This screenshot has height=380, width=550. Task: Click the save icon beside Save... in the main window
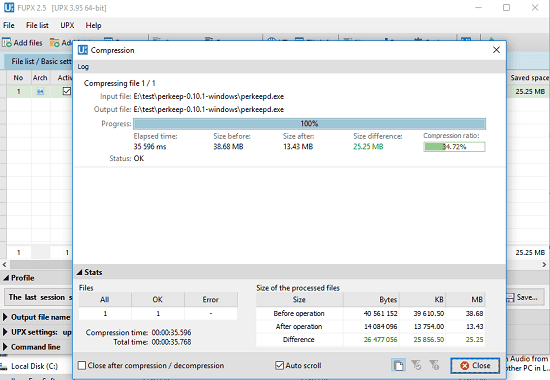click(x=510, y=298)
